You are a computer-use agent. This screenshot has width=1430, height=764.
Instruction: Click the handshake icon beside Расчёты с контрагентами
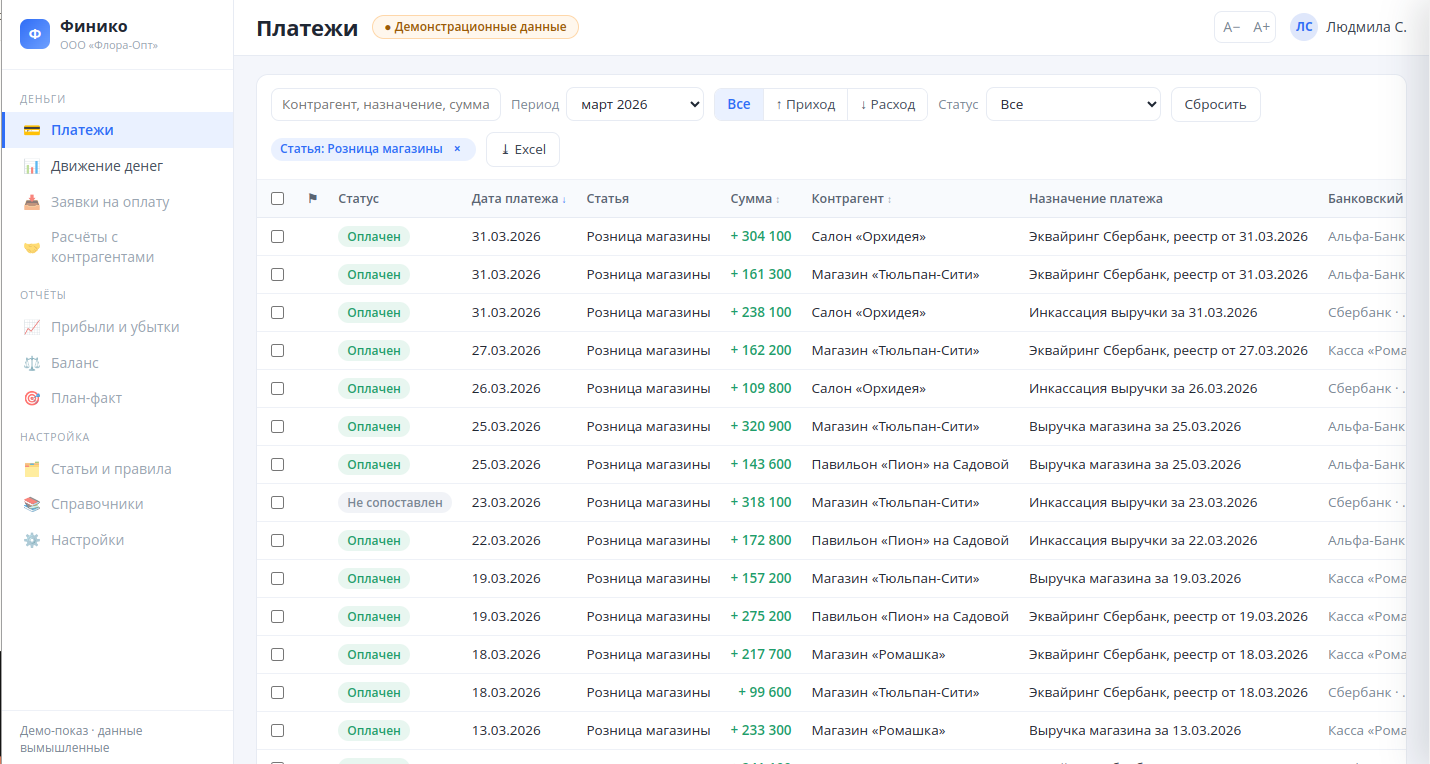pos(32,247)
